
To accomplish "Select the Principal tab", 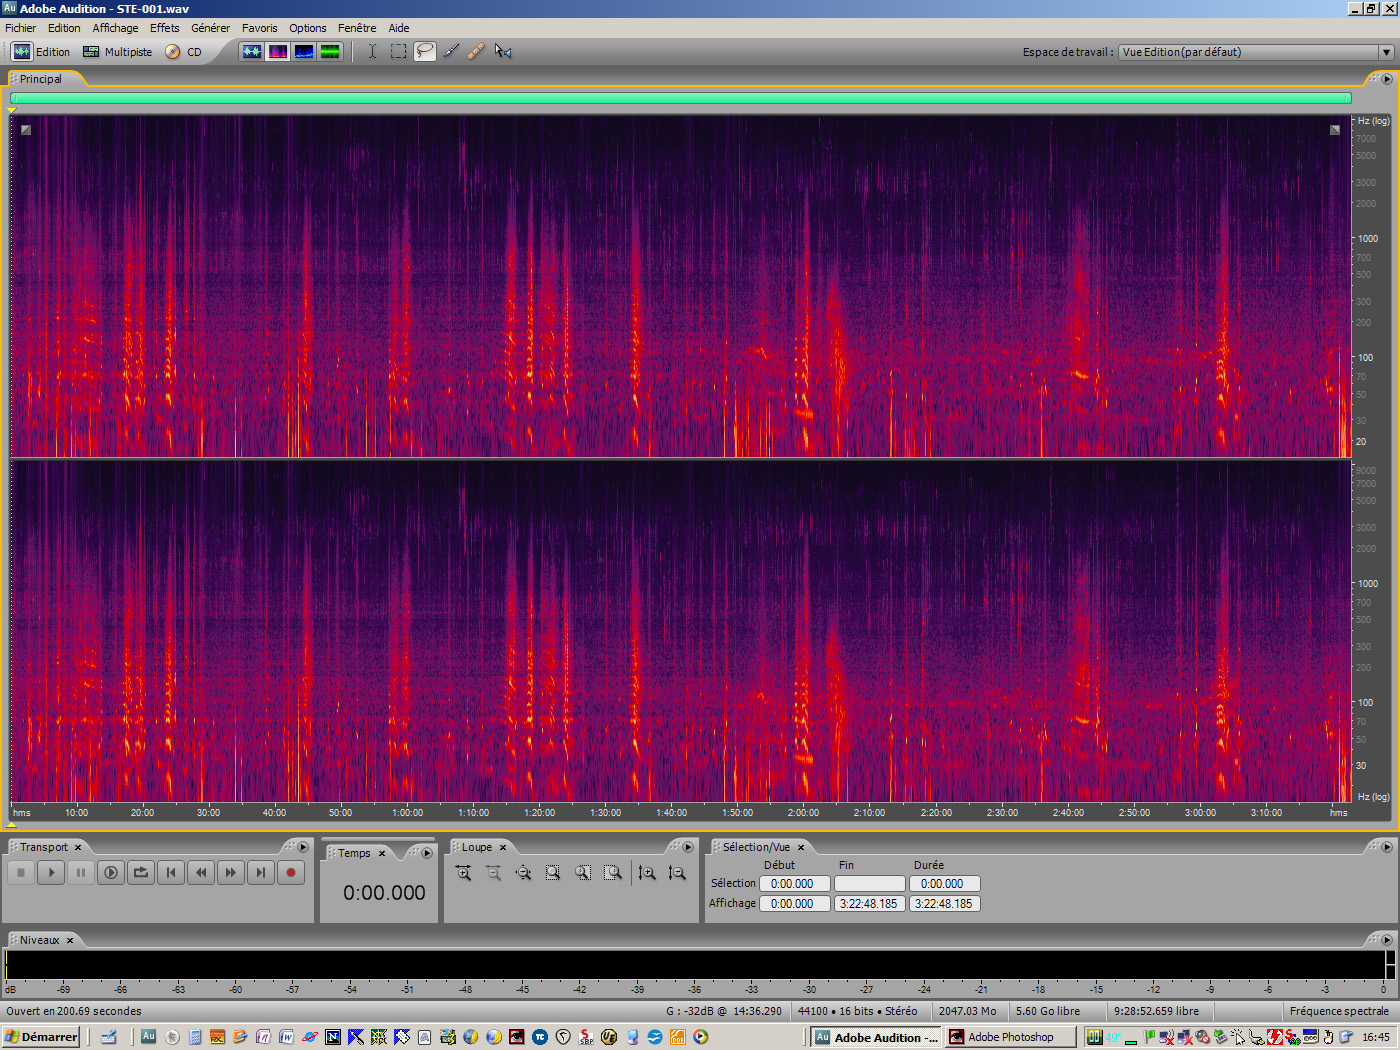I will [x=42, y=78].
